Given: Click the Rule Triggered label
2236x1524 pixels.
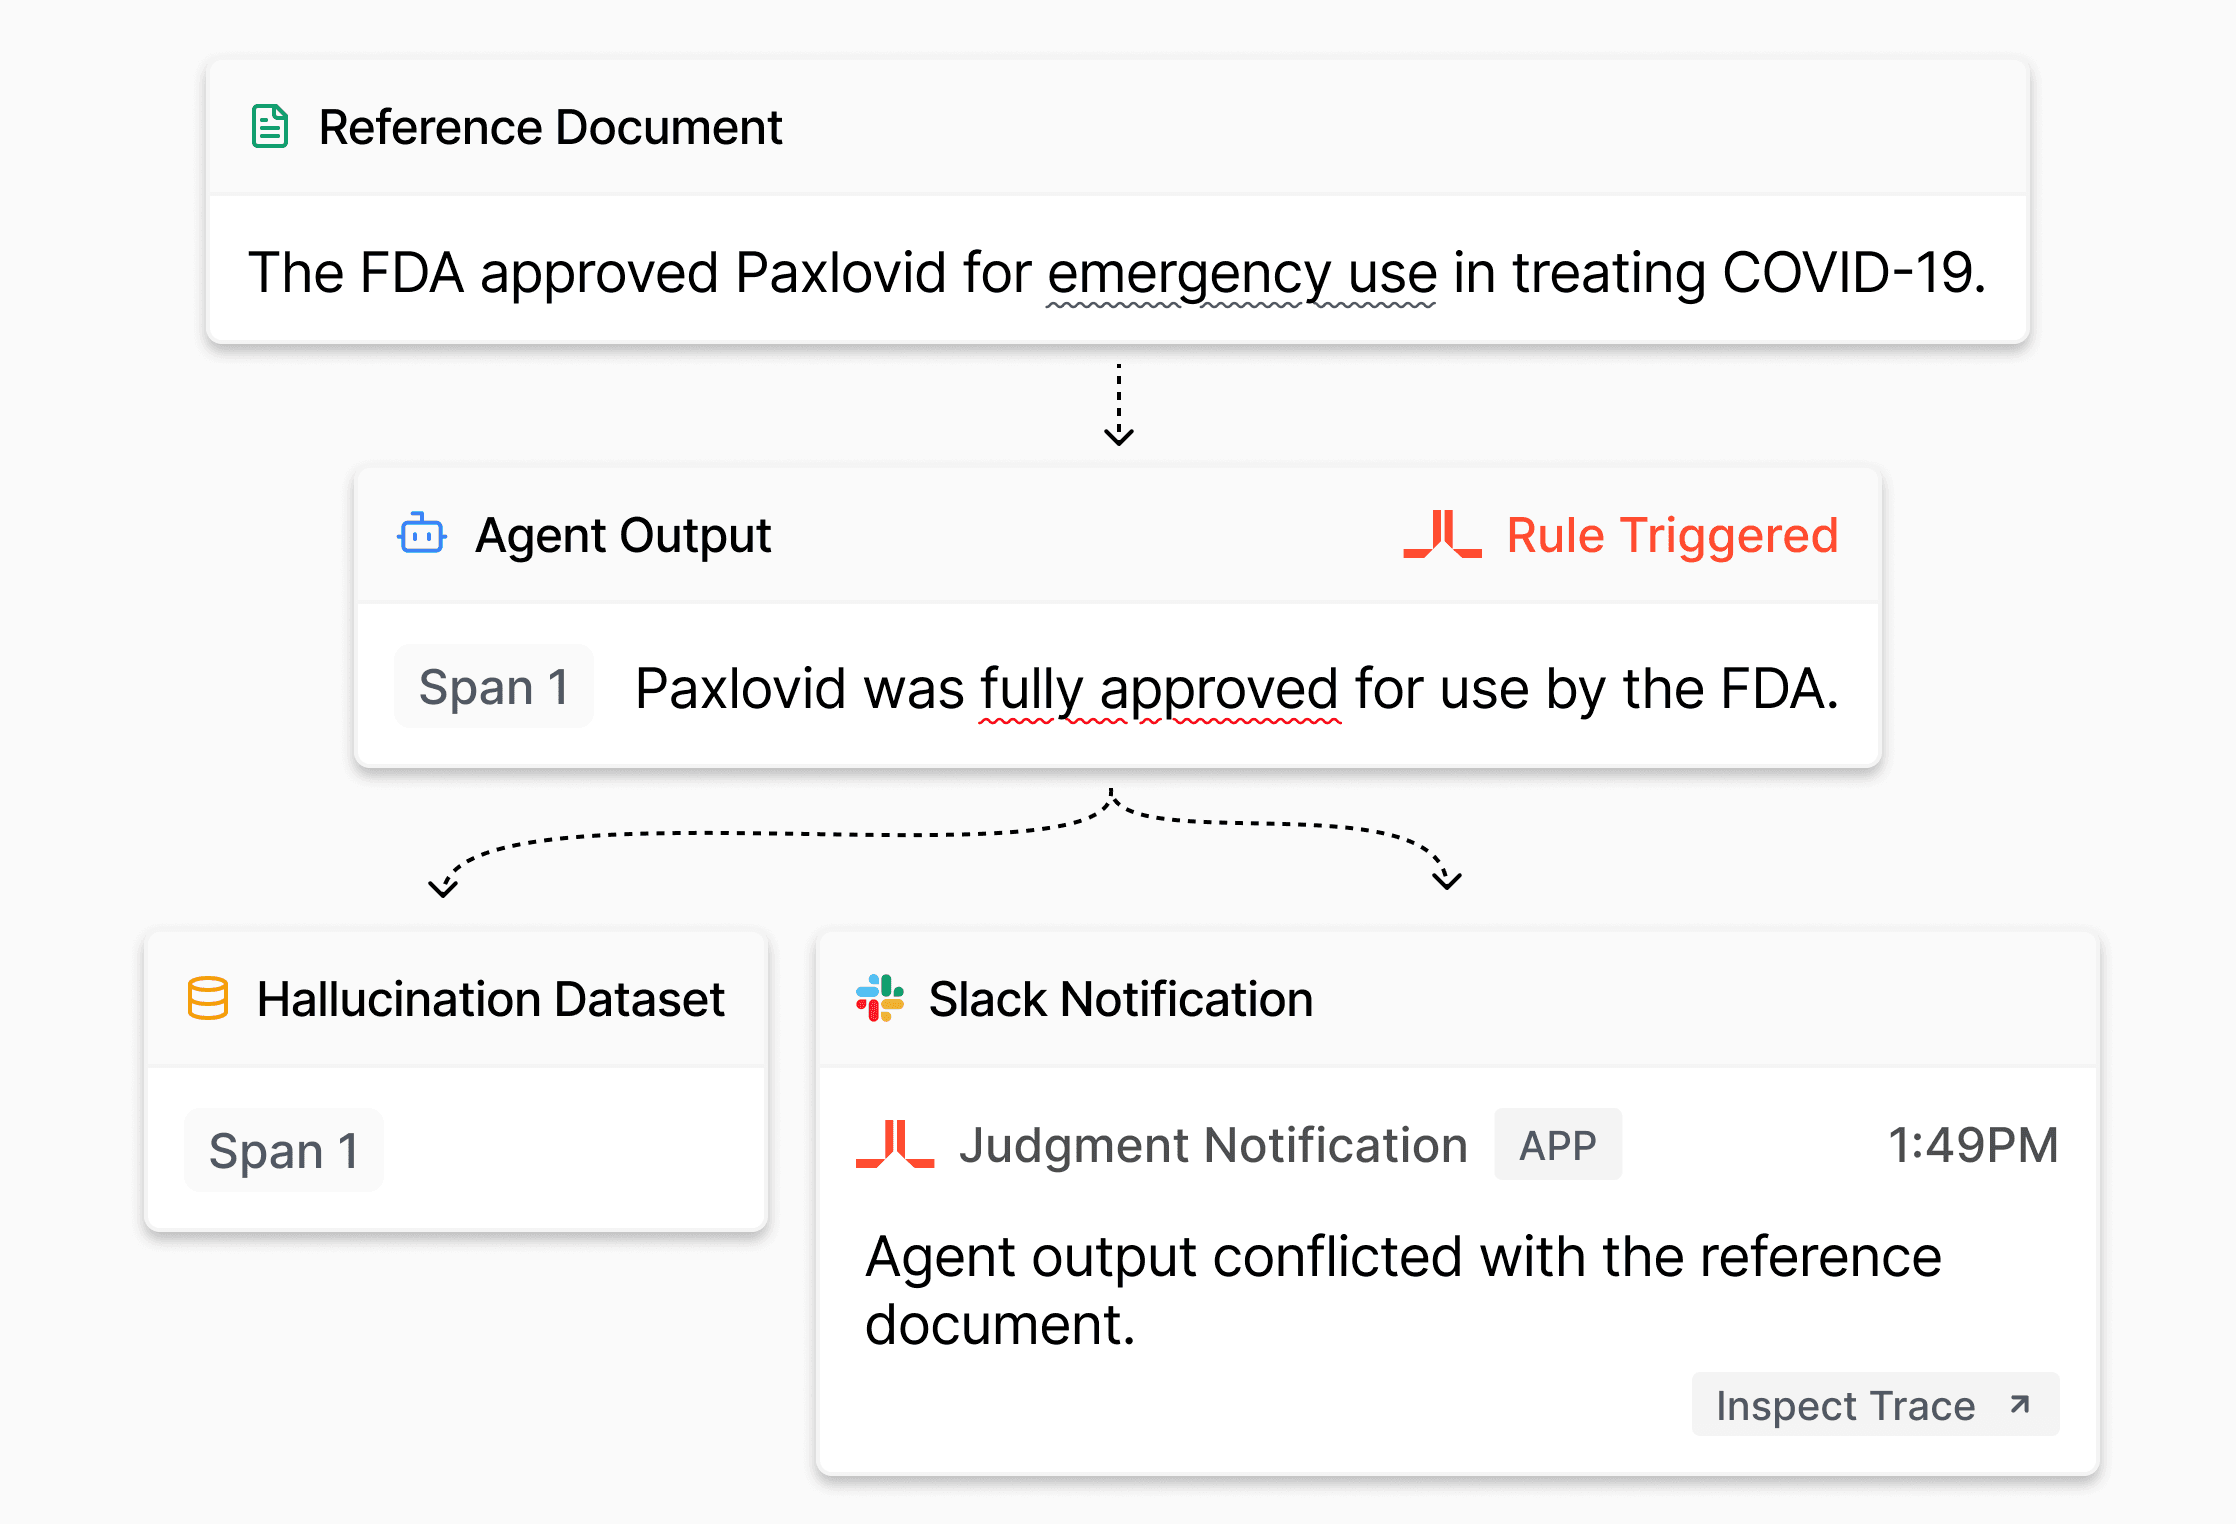Looking at the screenshot, I should (1672, 535).
